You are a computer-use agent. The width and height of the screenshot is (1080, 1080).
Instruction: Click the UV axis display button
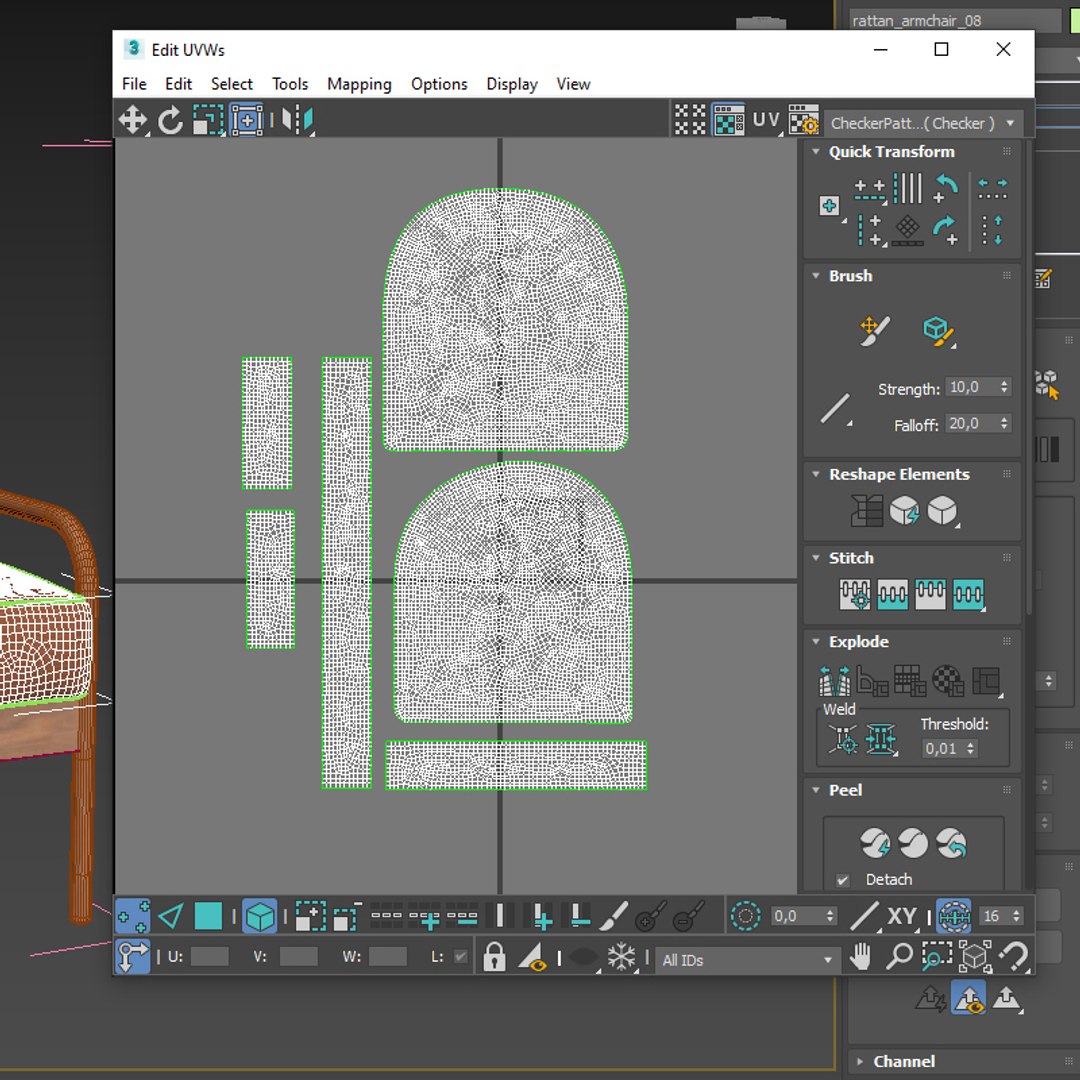pos(767,120)
